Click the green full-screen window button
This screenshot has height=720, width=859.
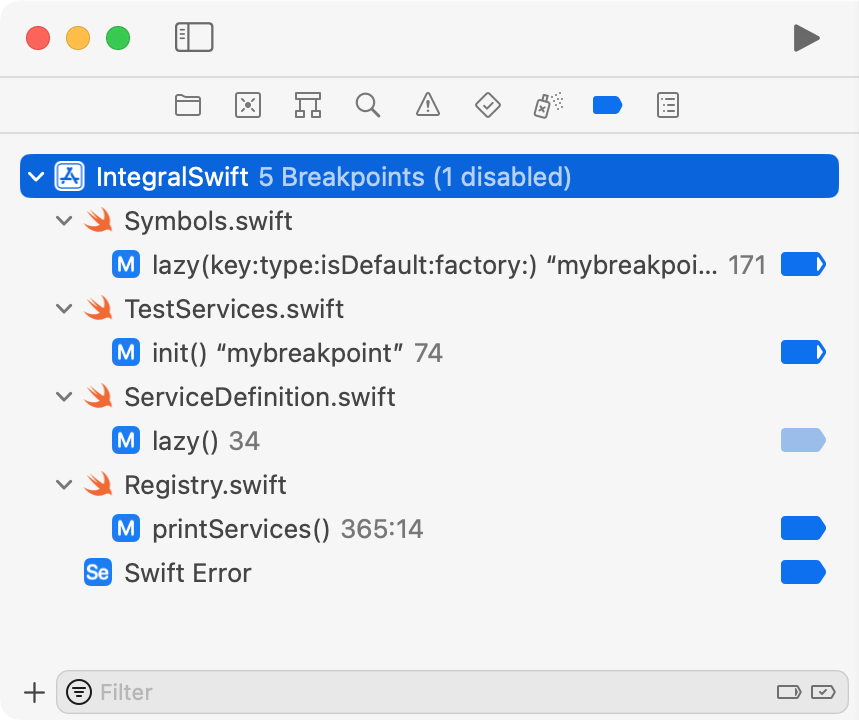tap(118, 38)
